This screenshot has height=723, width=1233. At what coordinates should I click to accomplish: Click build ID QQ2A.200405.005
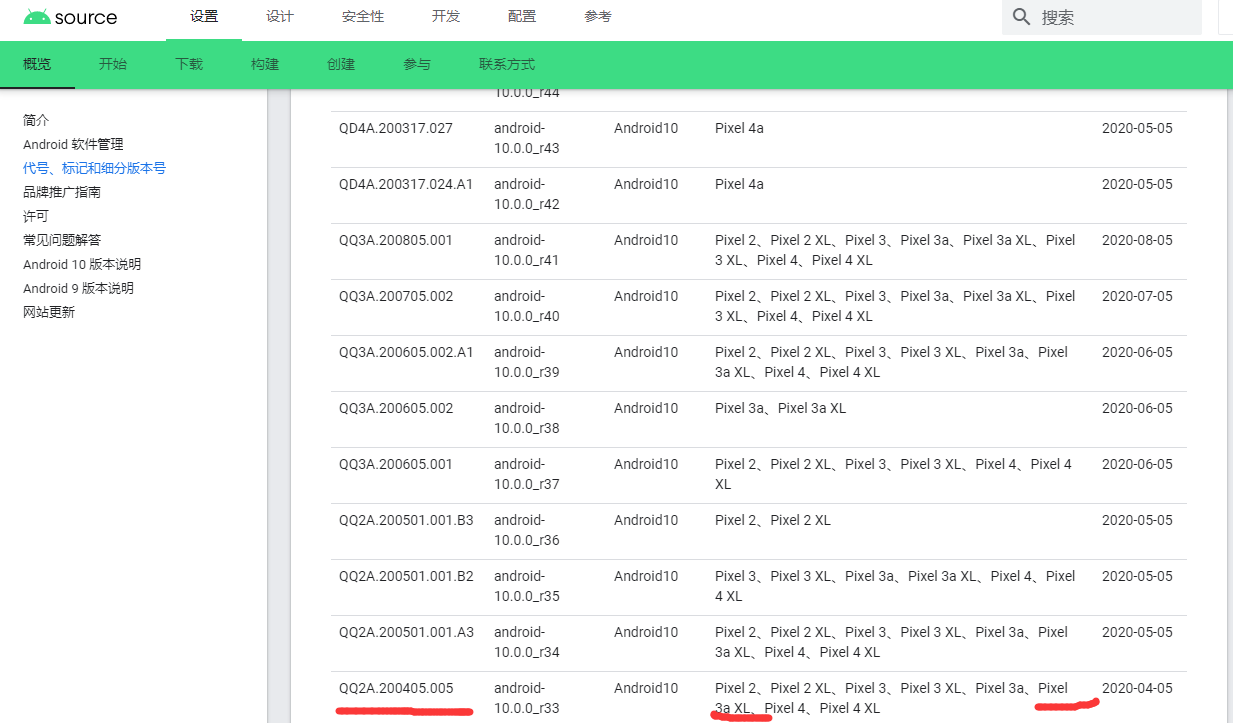396,688
